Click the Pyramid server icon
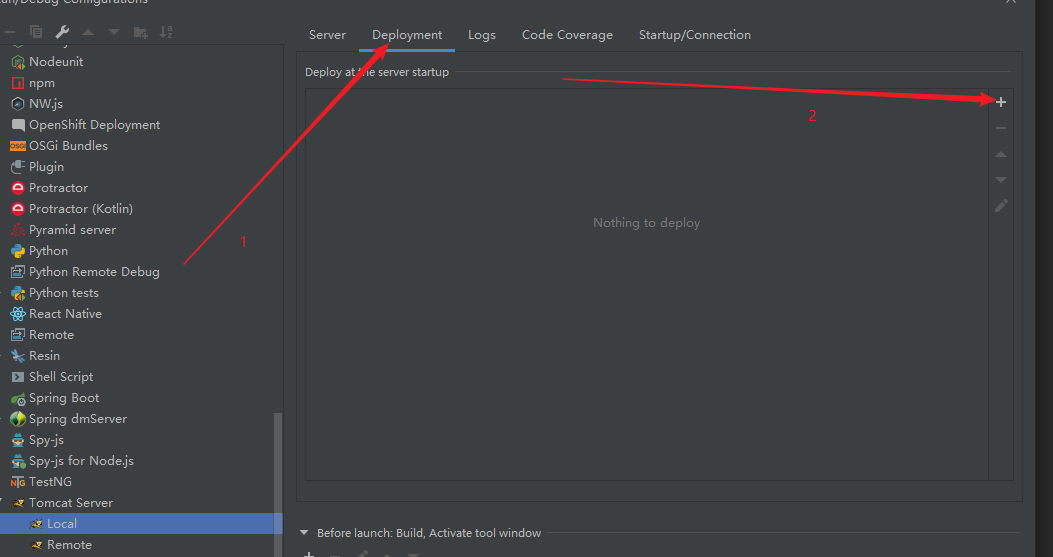 pos(18,230)
